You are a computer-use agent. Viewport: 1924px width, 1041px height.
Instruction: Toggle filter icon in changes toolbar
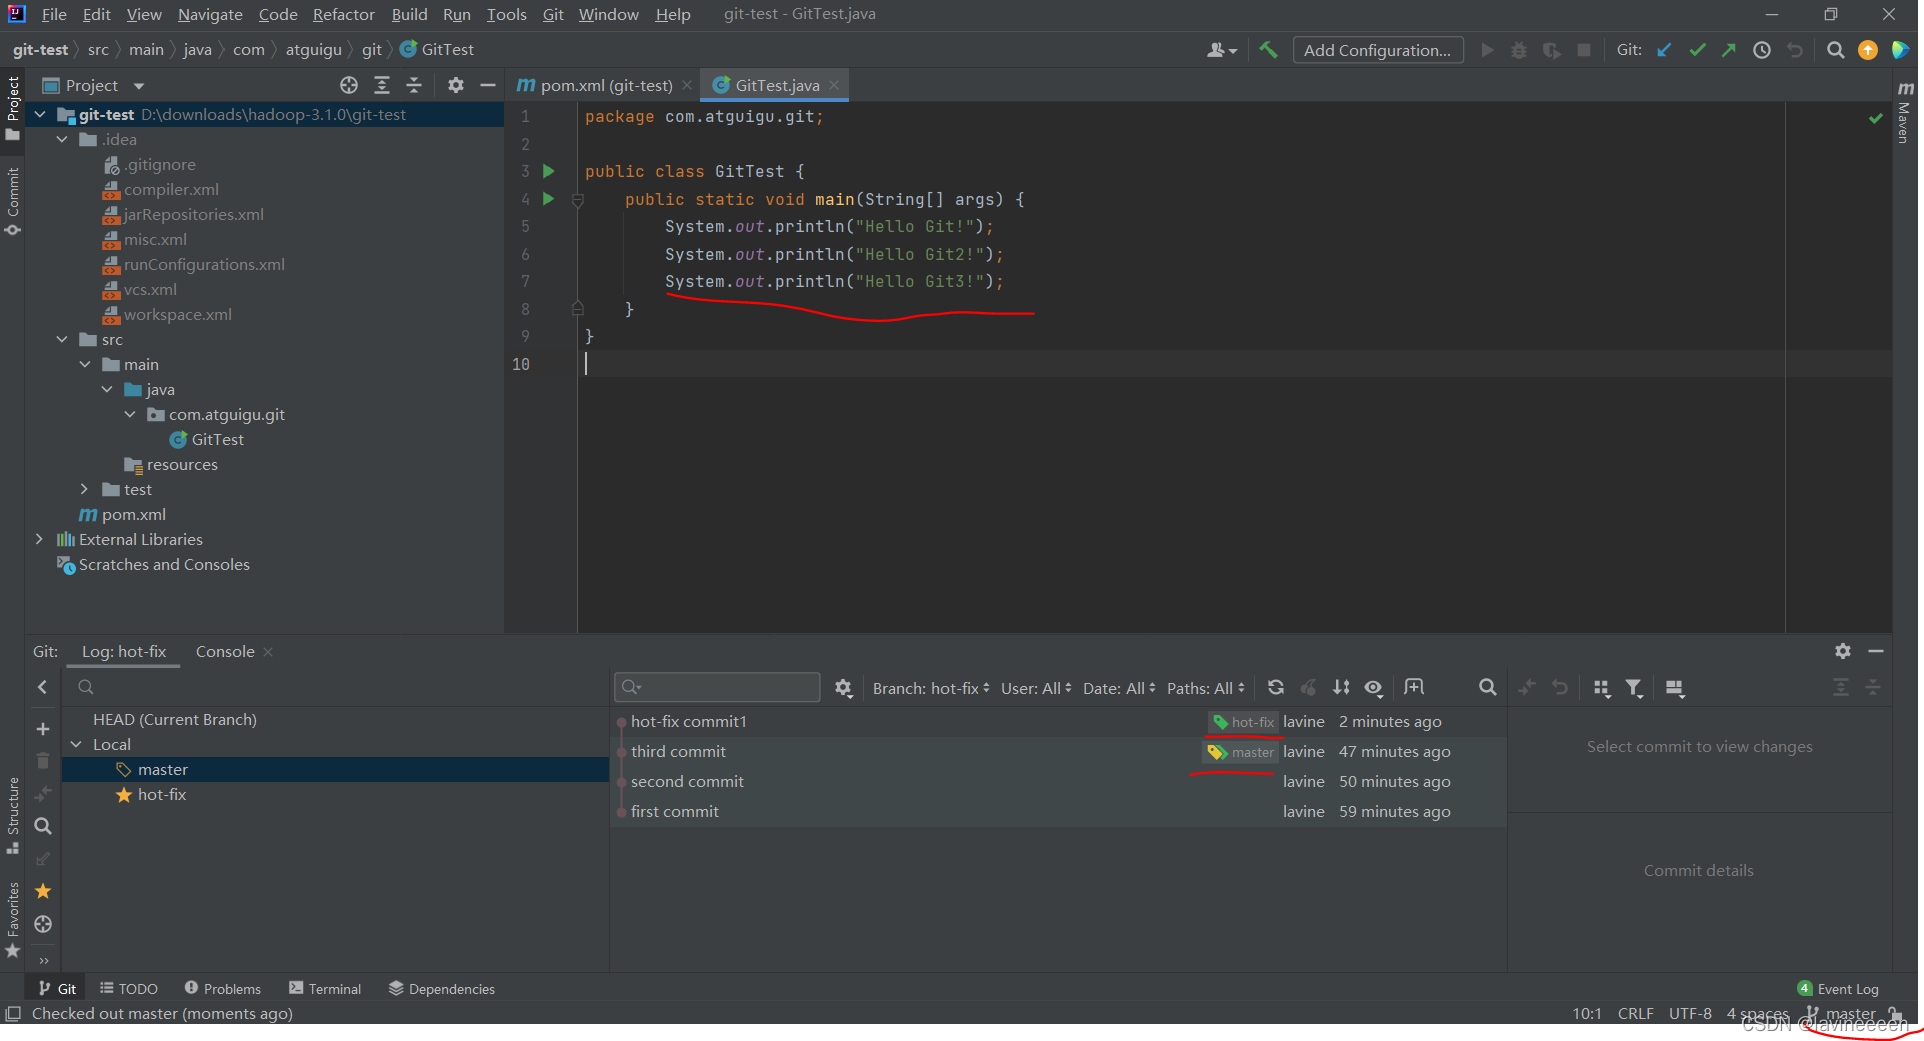coord(1634,688)
